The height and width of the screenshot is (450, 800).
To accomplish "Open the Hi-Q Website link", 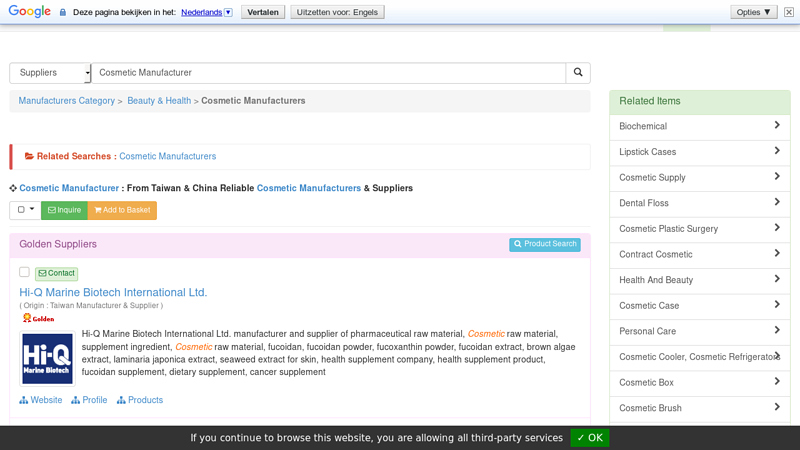I will point(41,400).
